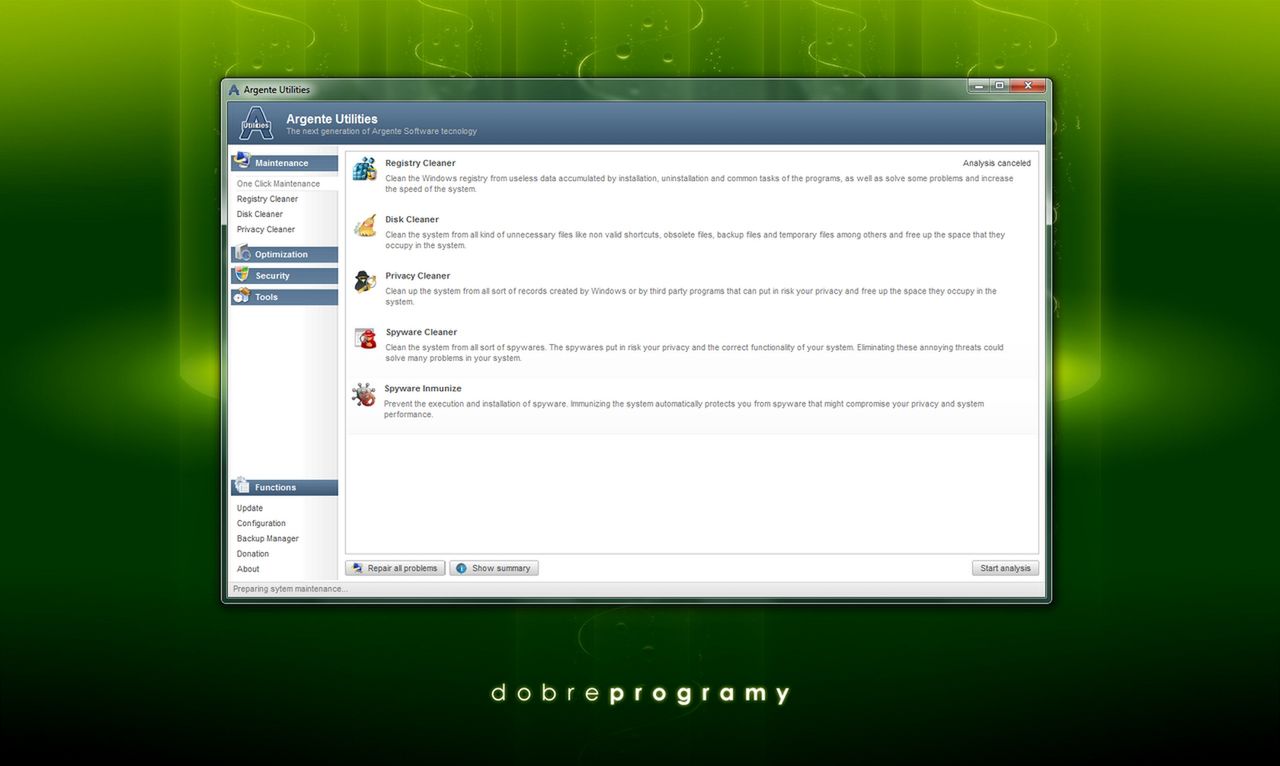
Task: Collapse the Functions category
Action: tap(284, 488)
